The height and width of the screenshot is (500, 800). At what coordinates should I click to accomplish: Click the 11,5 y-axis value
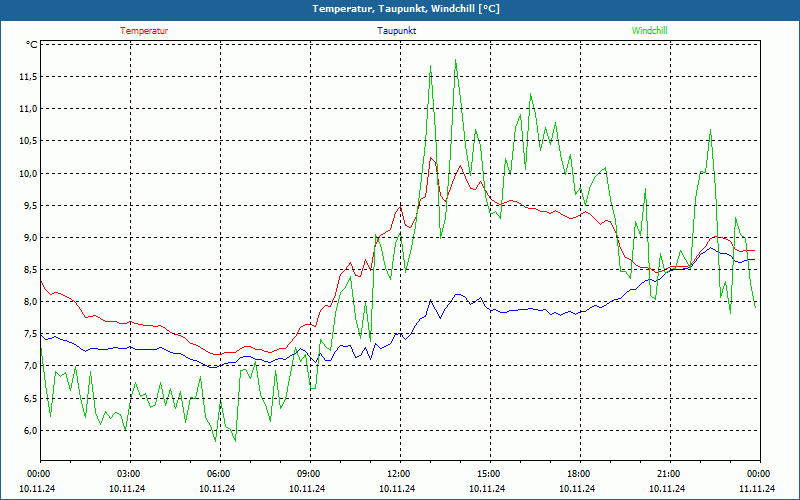pos(26,77)
